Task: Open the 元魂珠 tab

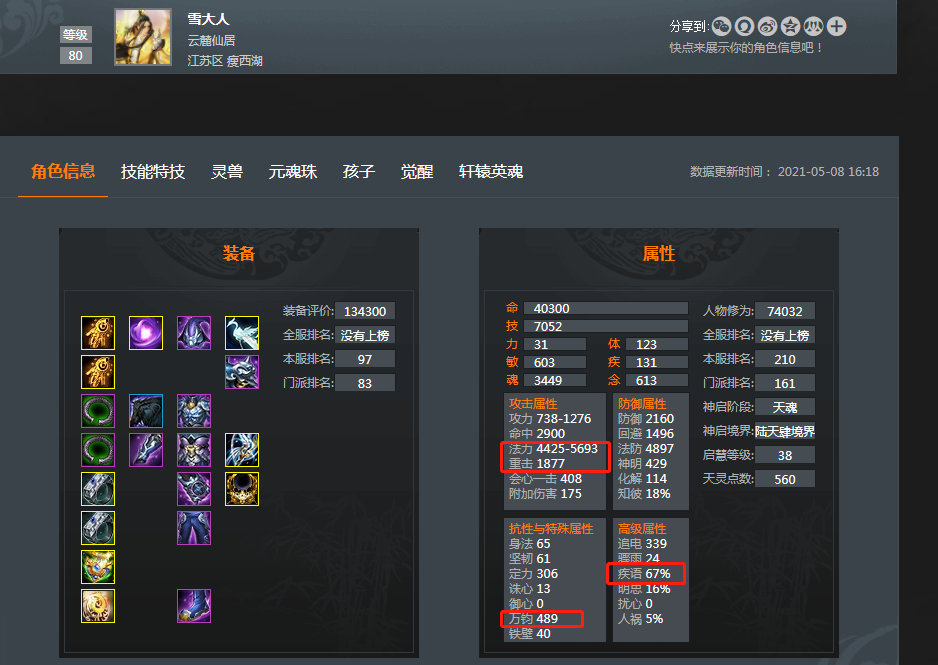Action: click(293, 172)
